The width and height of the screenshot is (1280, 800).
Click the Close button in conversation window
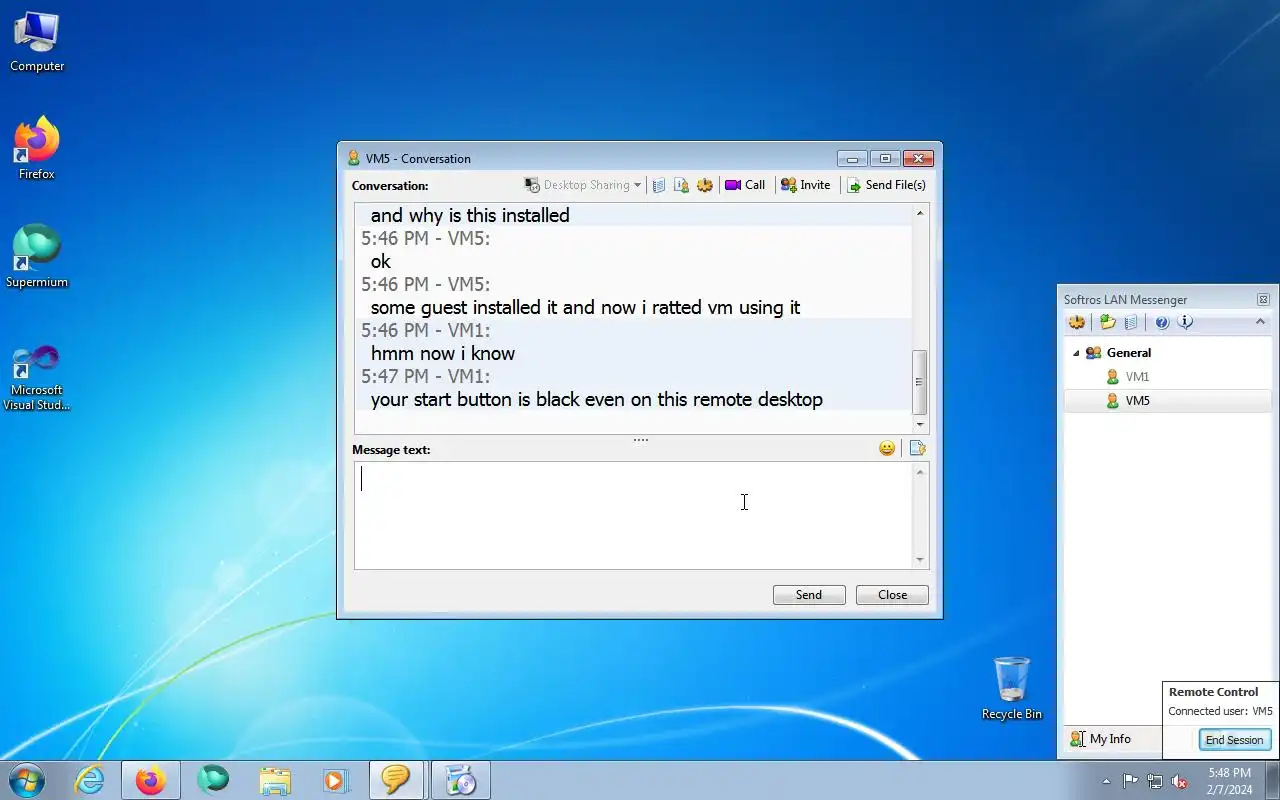pos(892,595)
